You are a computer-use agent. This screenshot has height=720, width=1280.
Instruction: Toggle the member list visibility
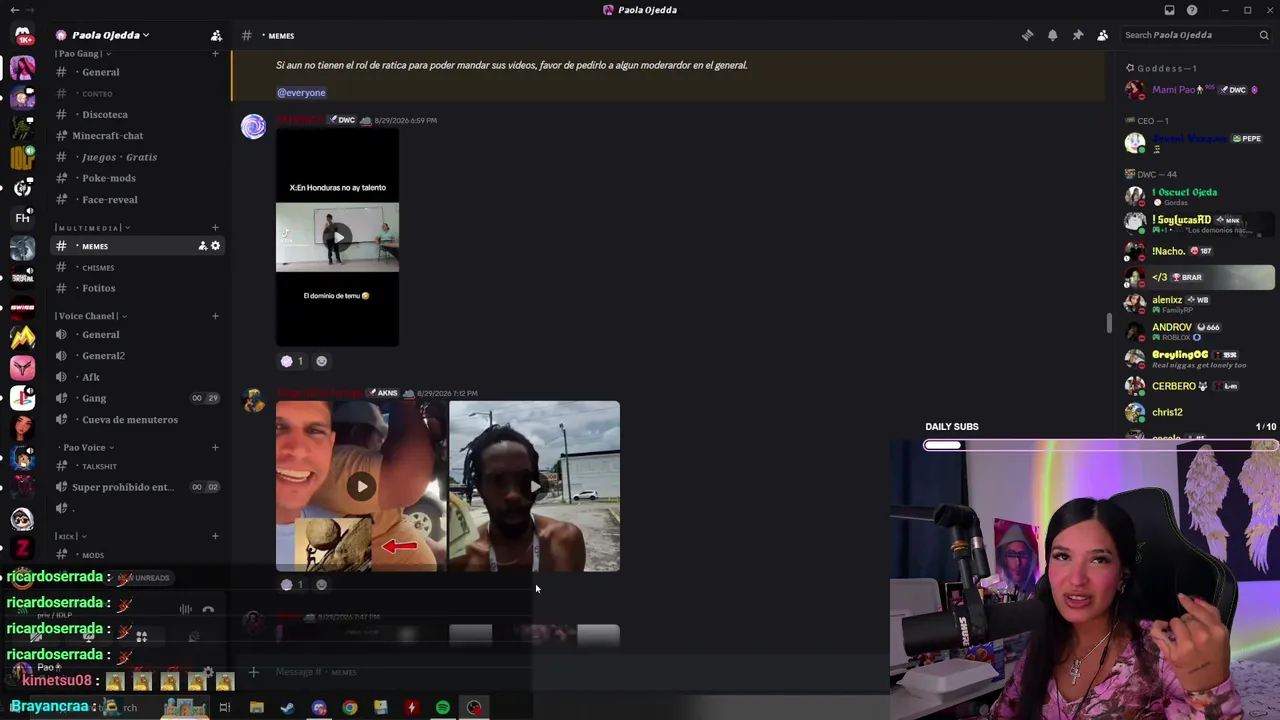tap(1102, 35)
